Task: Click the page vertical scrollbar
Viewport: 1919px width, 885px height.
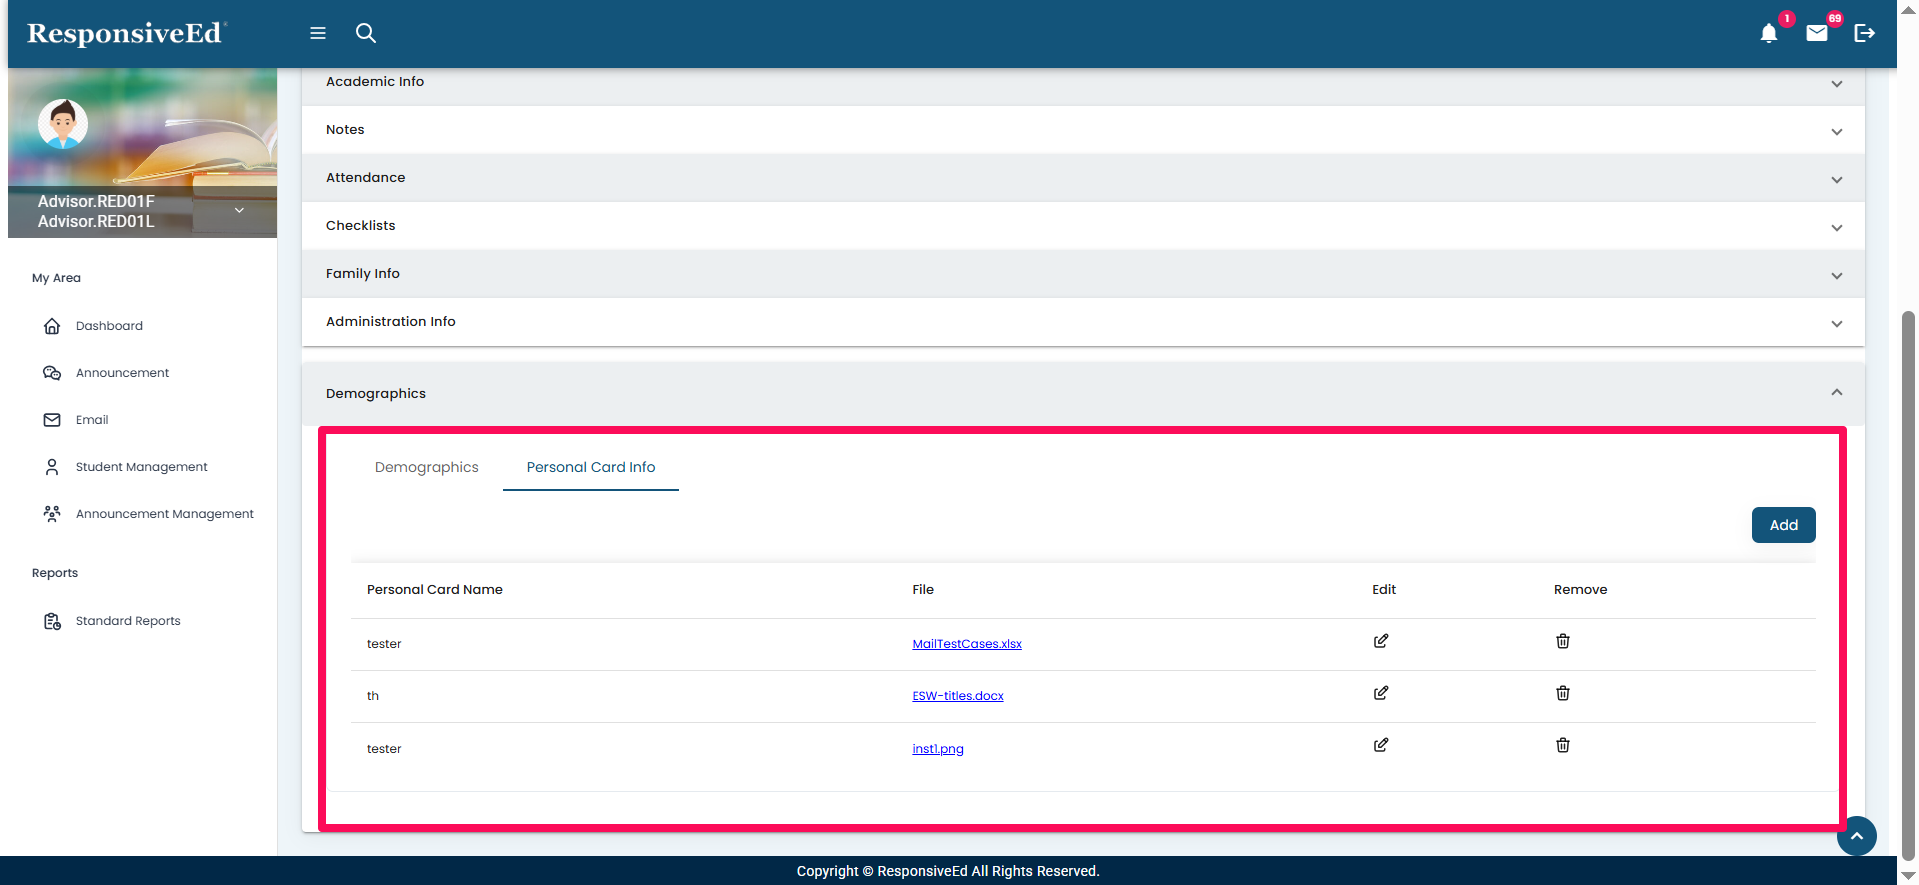Action: click(x=1908, y=580)
